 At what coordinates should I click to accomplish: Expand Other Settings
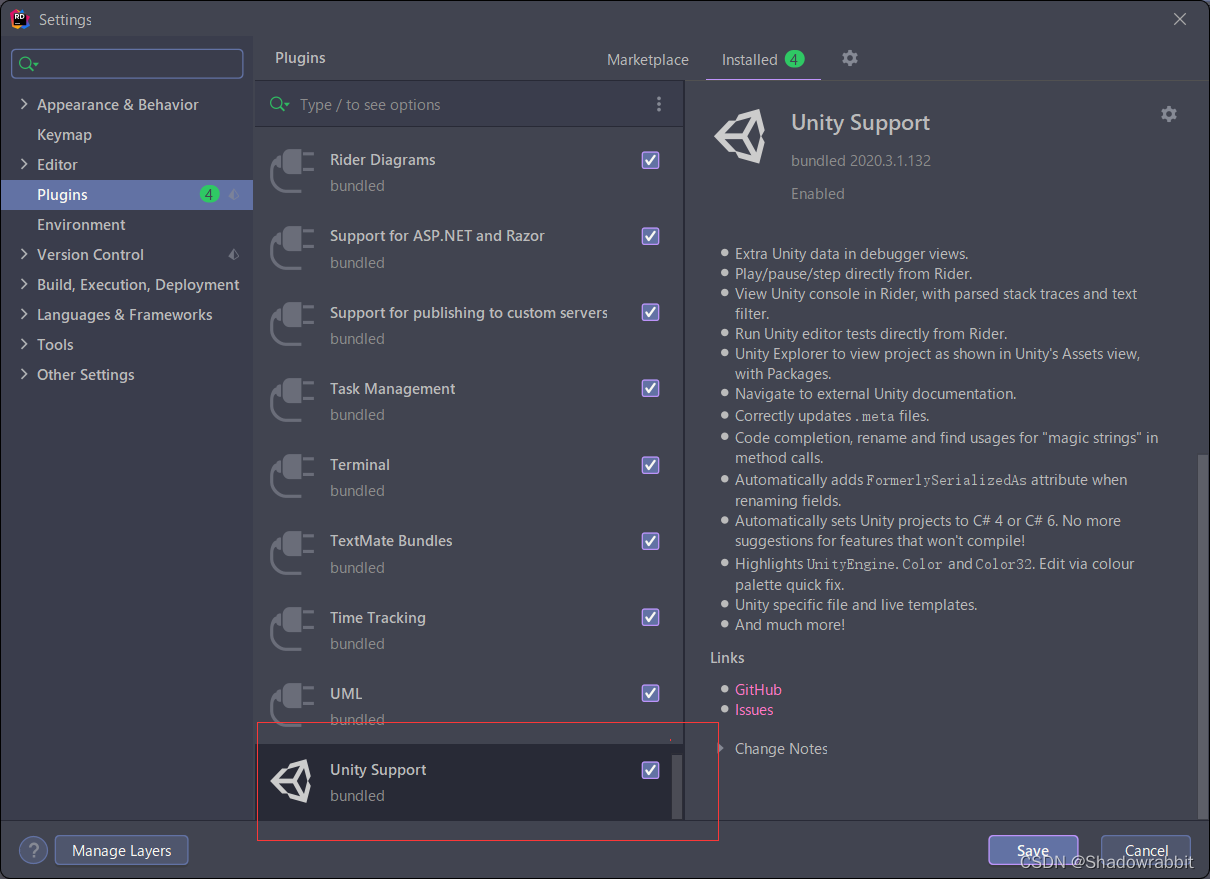pos(24,374)
